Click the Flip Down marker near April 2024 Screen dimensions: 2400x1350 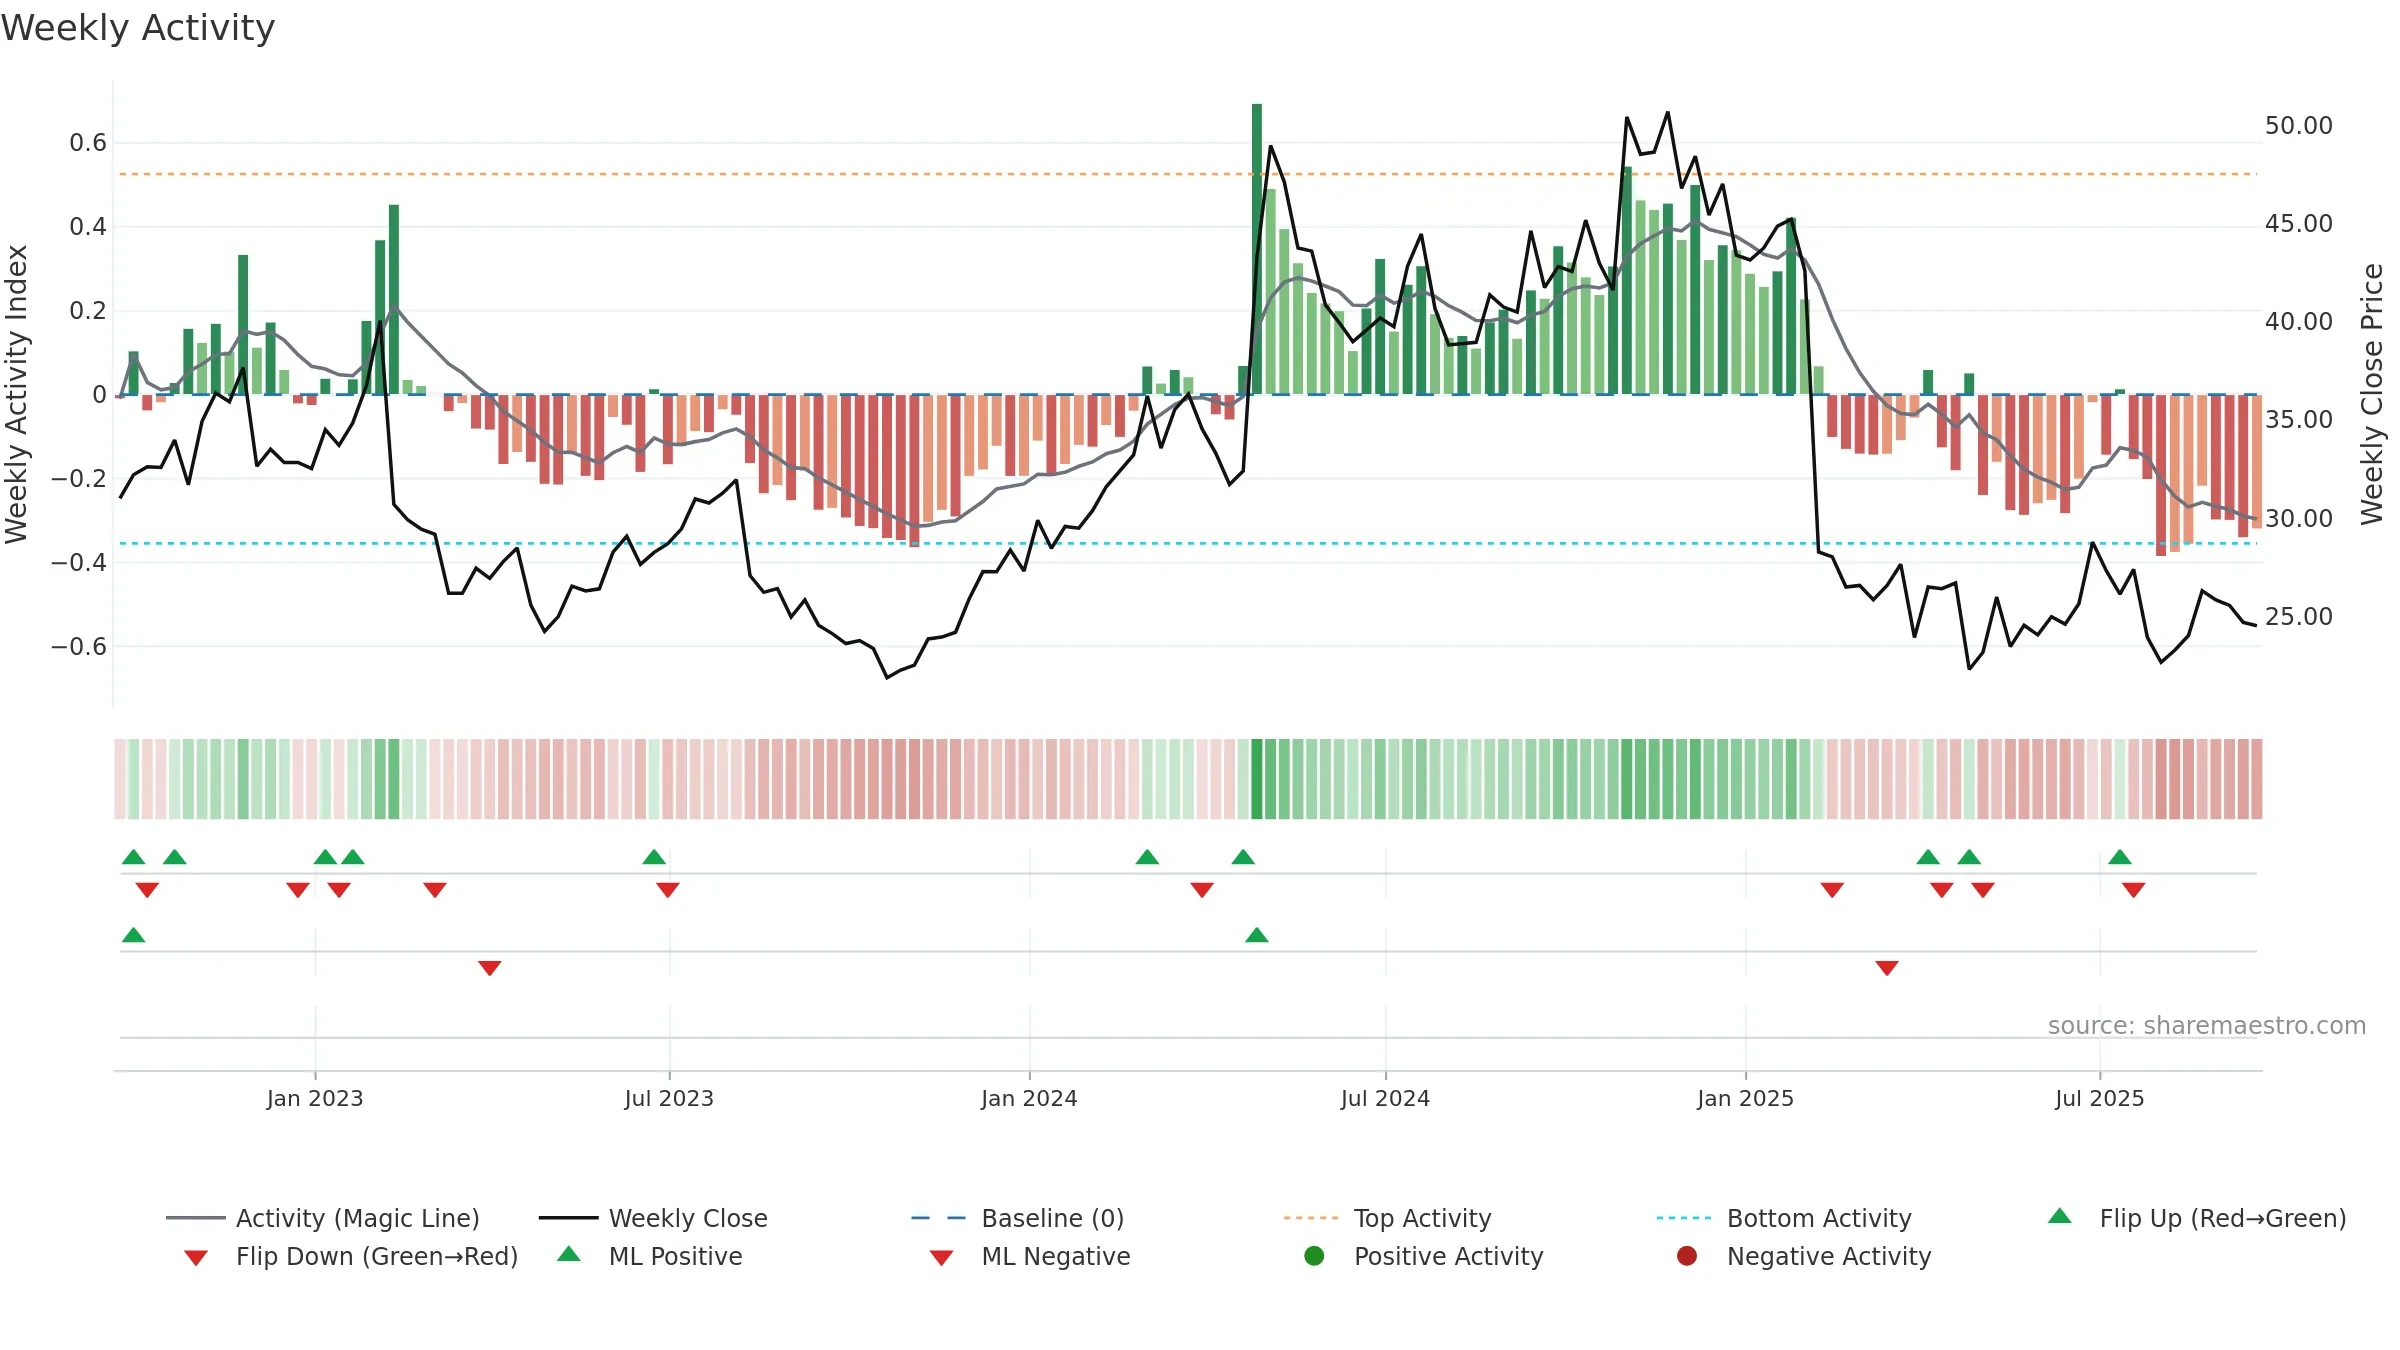(x=1202, y=890)
